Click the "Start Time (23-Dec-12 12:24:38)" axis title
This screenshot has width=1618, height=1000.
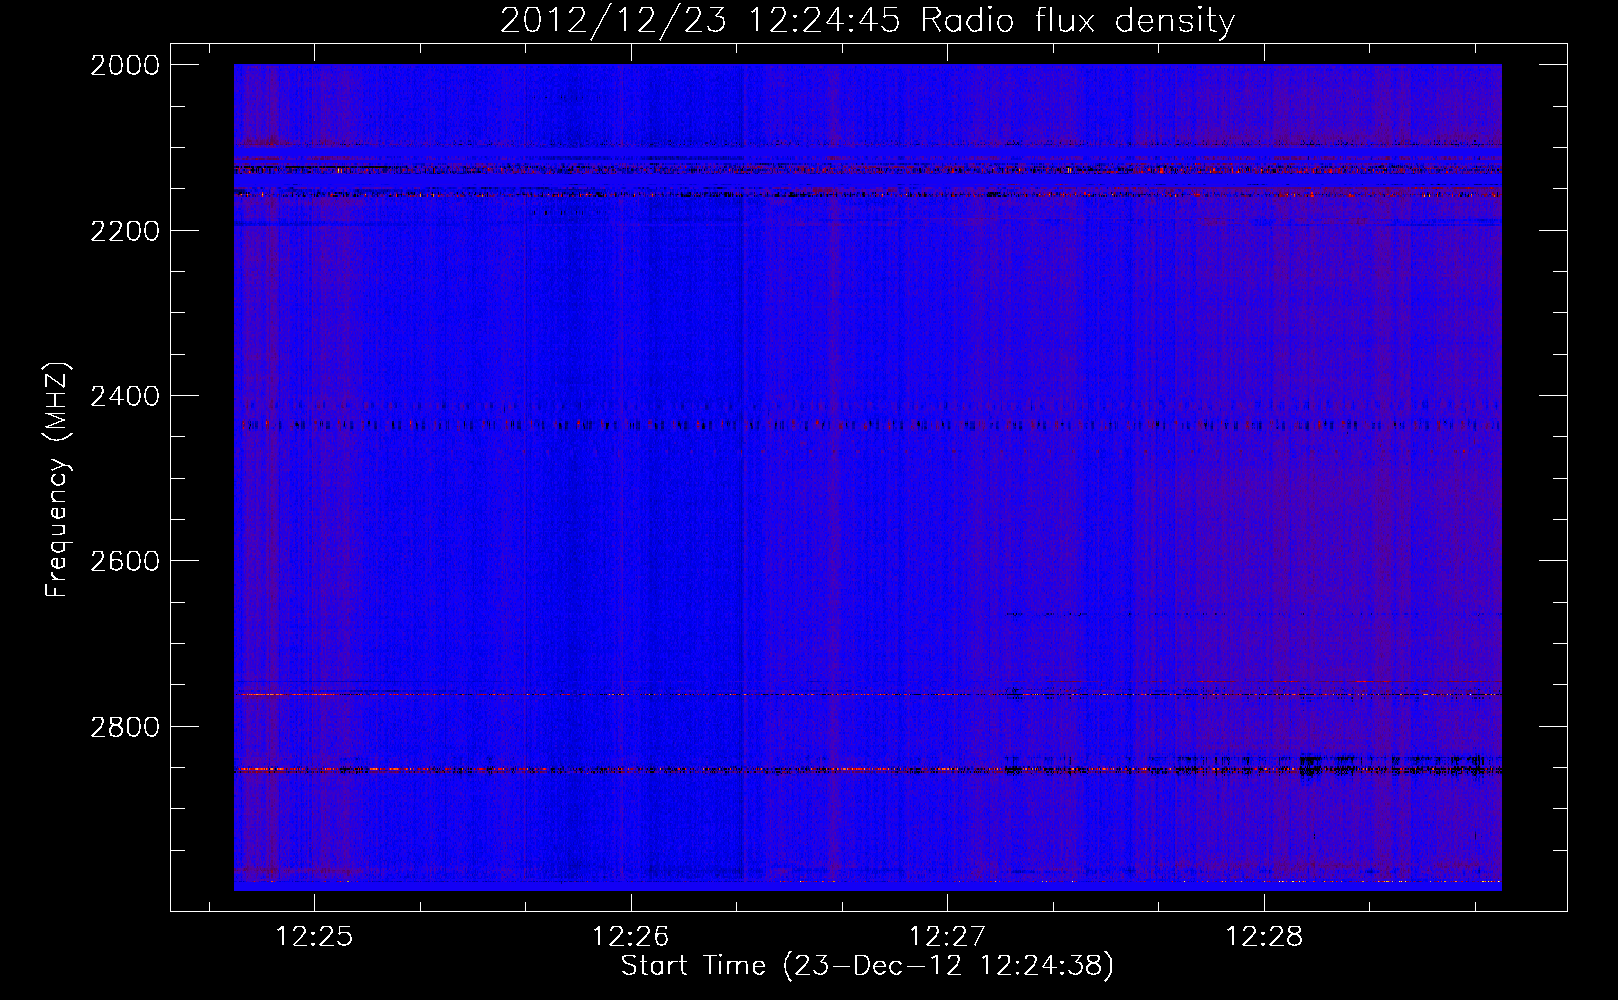[x=867, y=966]
